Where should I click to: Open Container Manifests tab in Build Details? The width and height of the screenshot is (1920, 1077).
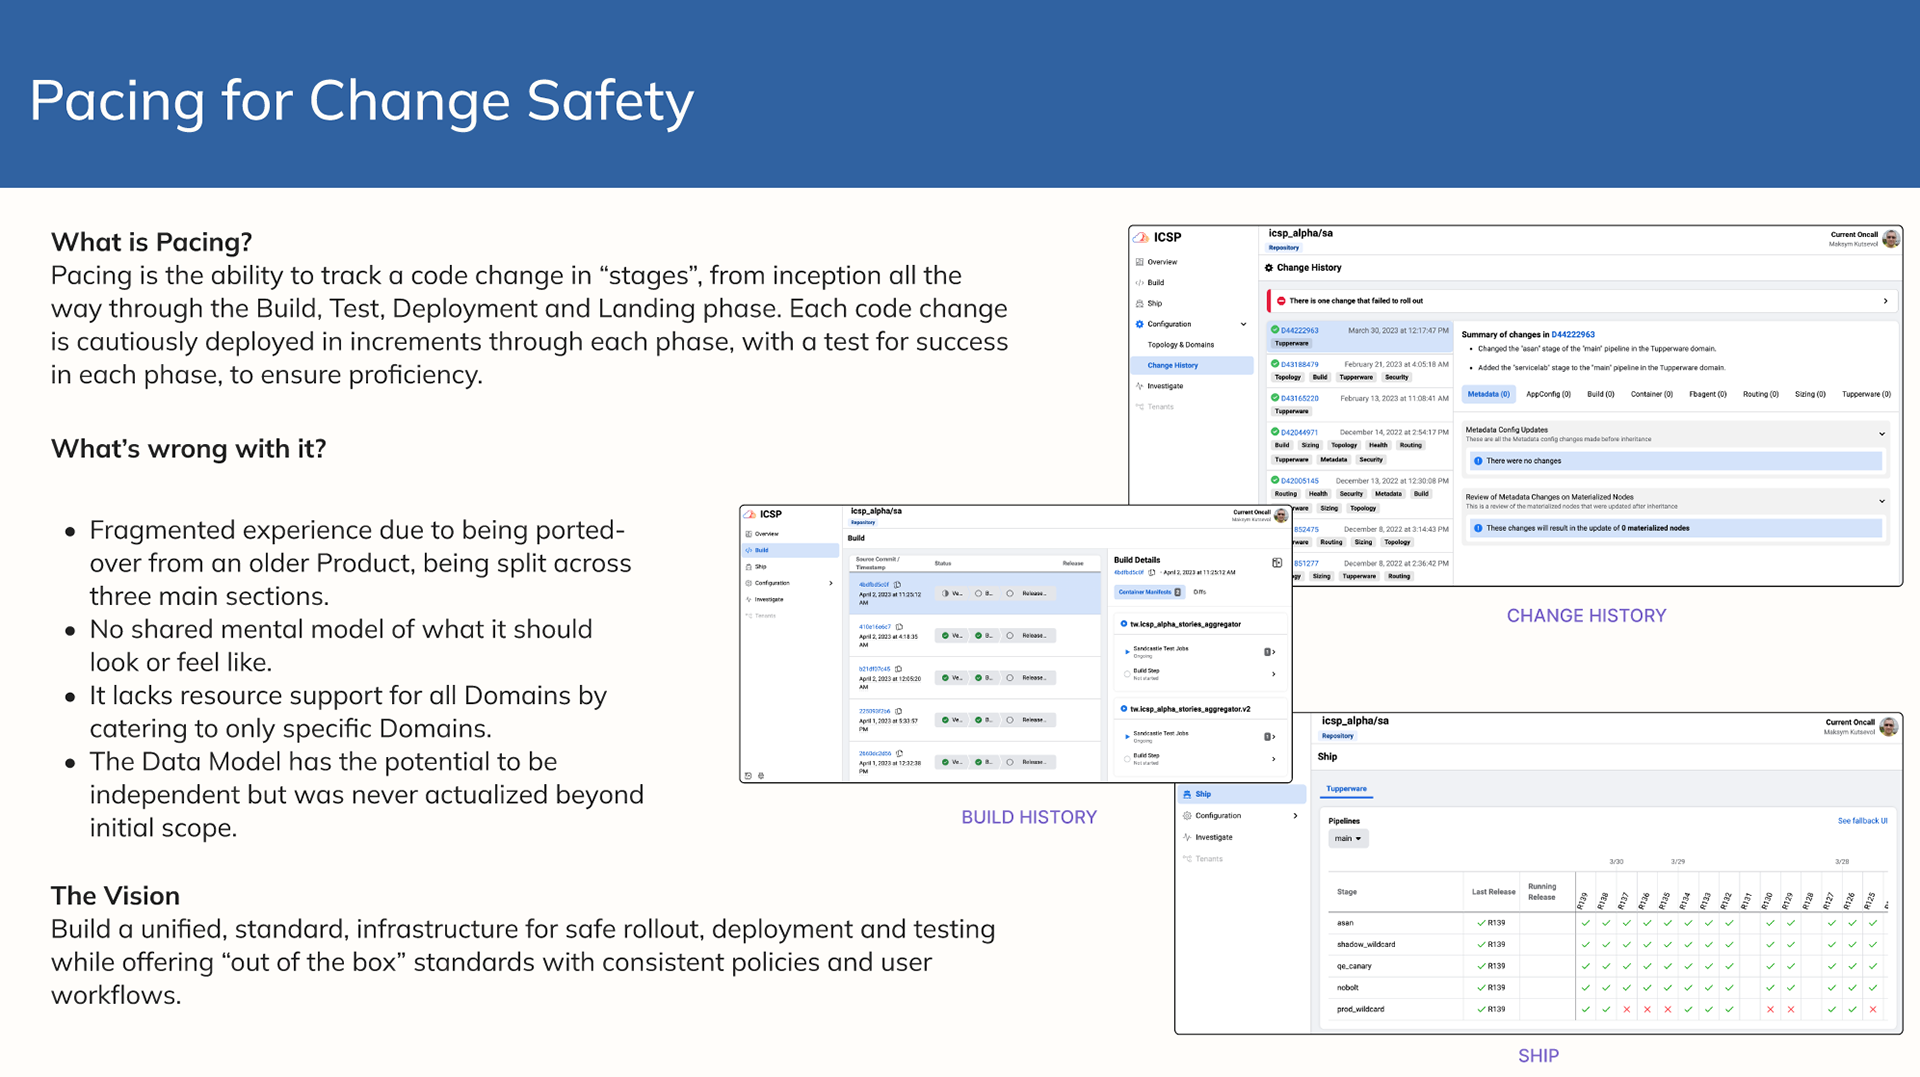1150,592
